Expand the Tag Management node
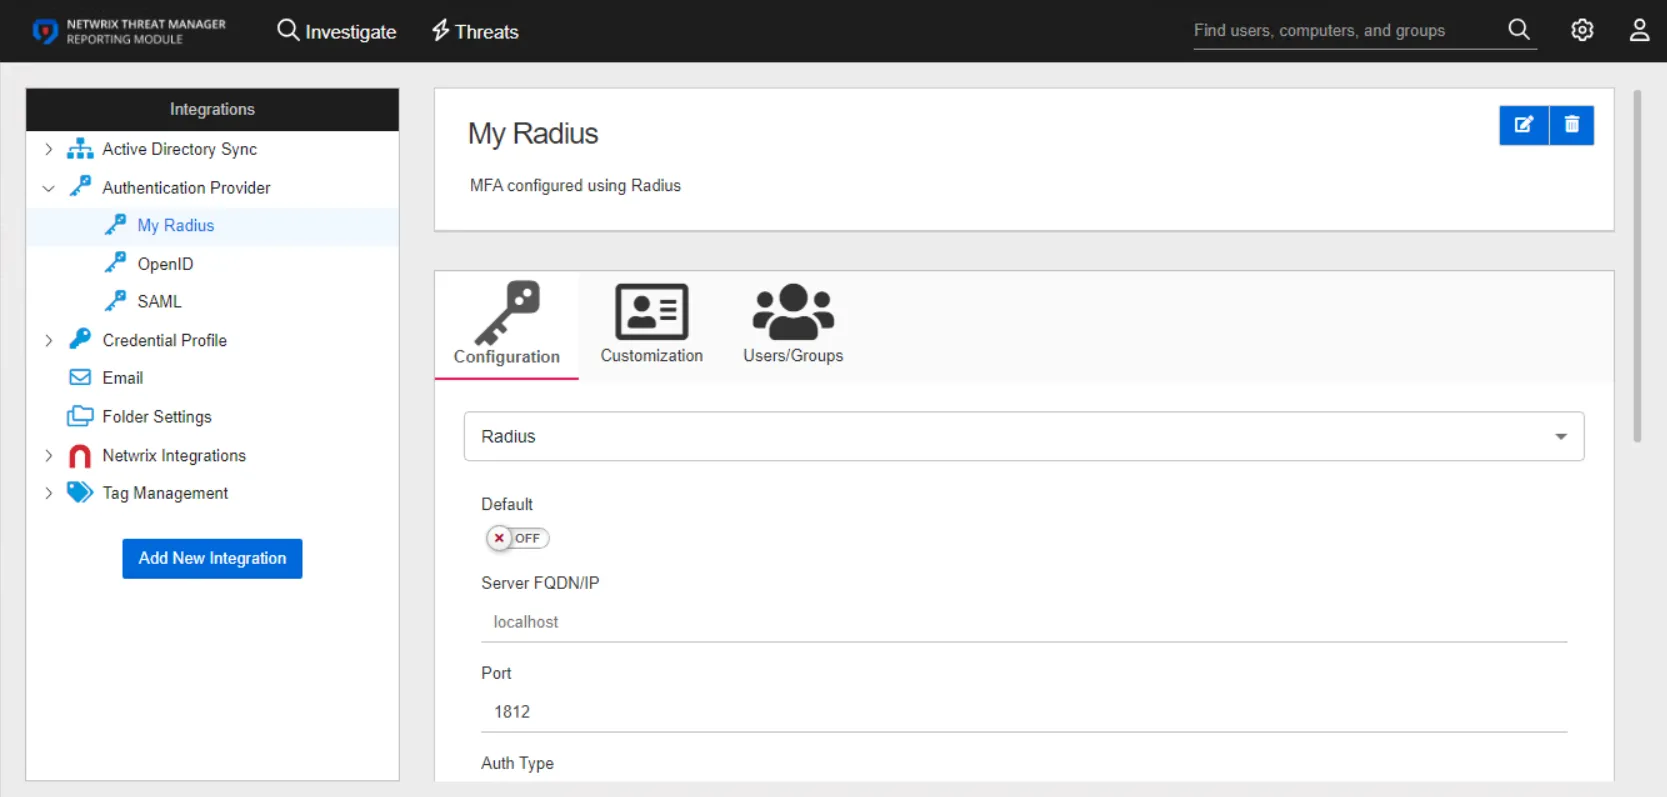This screenshot has width=1667, height=797. 48,493
